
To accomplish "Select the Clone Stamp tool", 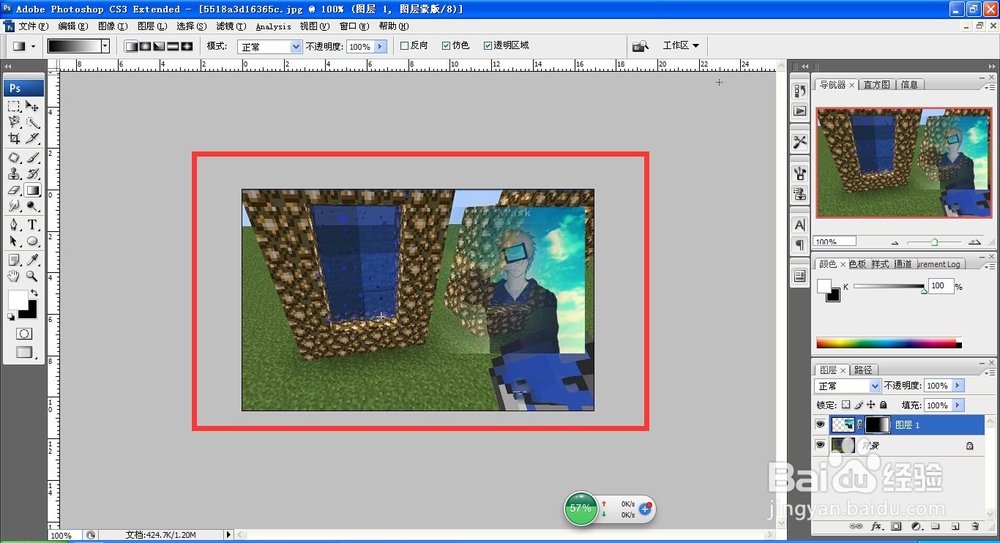I will [14, 174].
